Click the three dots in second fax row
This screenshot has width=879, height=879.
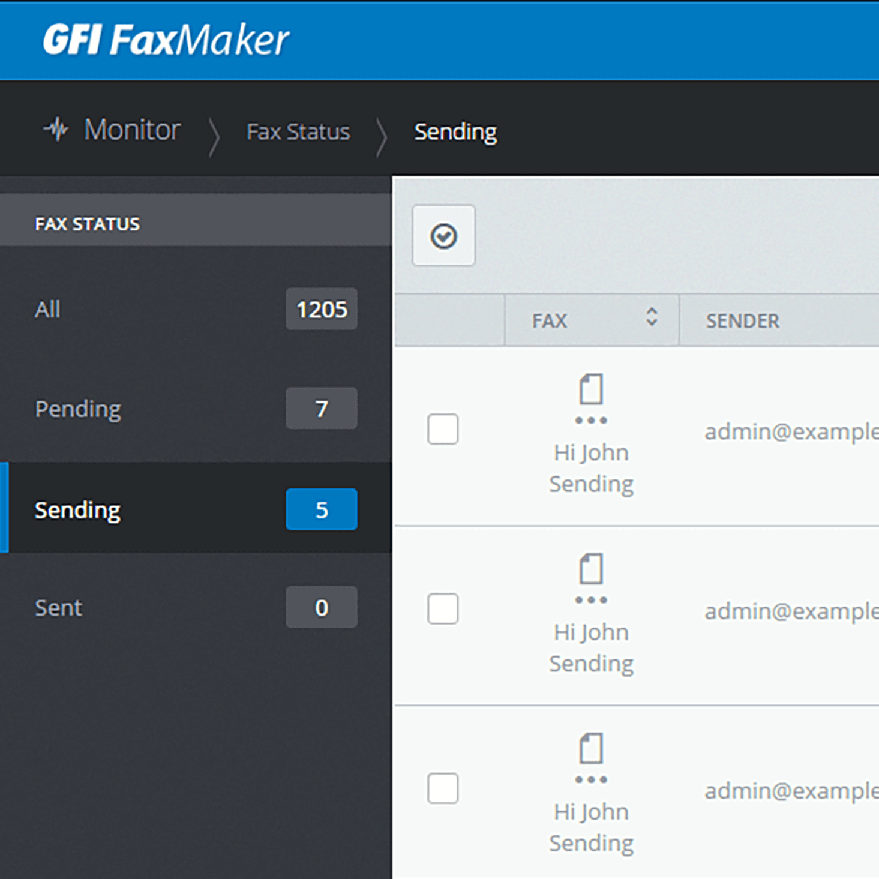(591, 600)
